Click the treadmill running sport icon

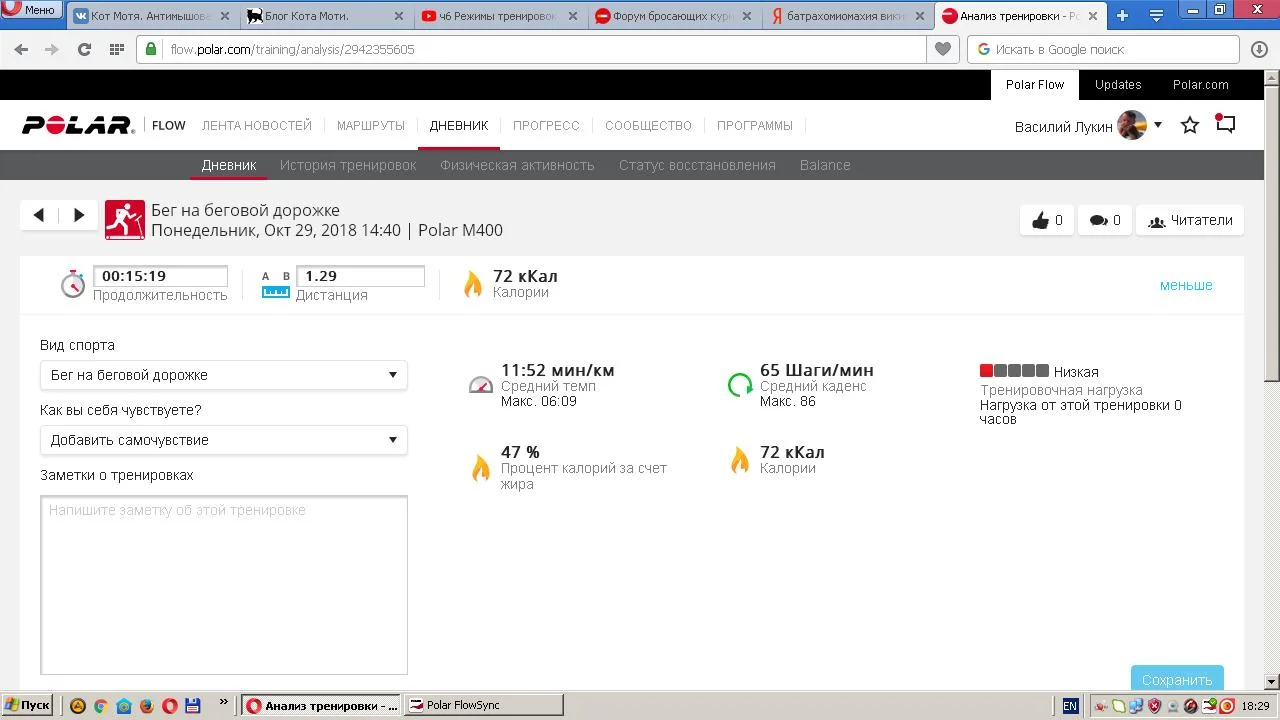[125, 220]
